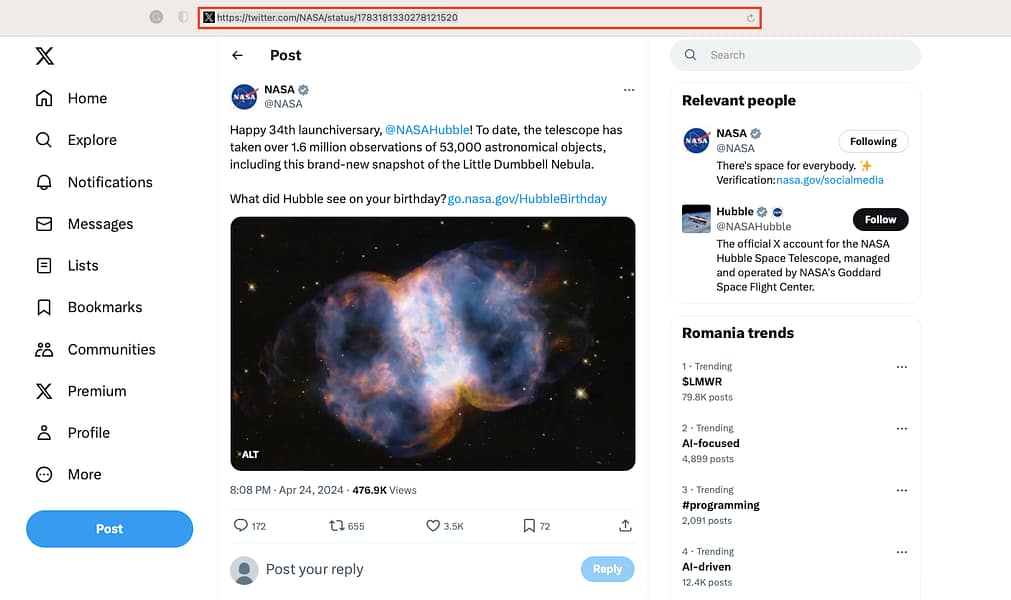Like NASA's post with the heart icon
Screen dimensions: 1011x600
pos(432,525)
